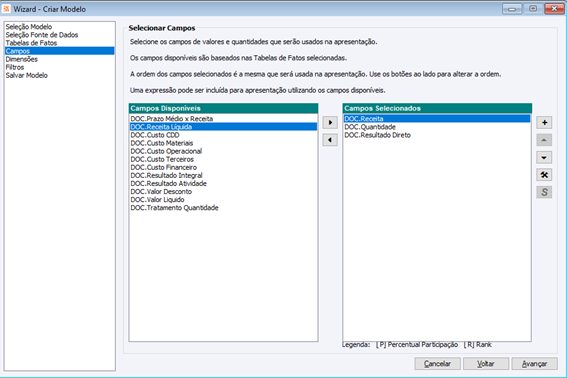Click the Campos Selecionados header

coord(437,108)
